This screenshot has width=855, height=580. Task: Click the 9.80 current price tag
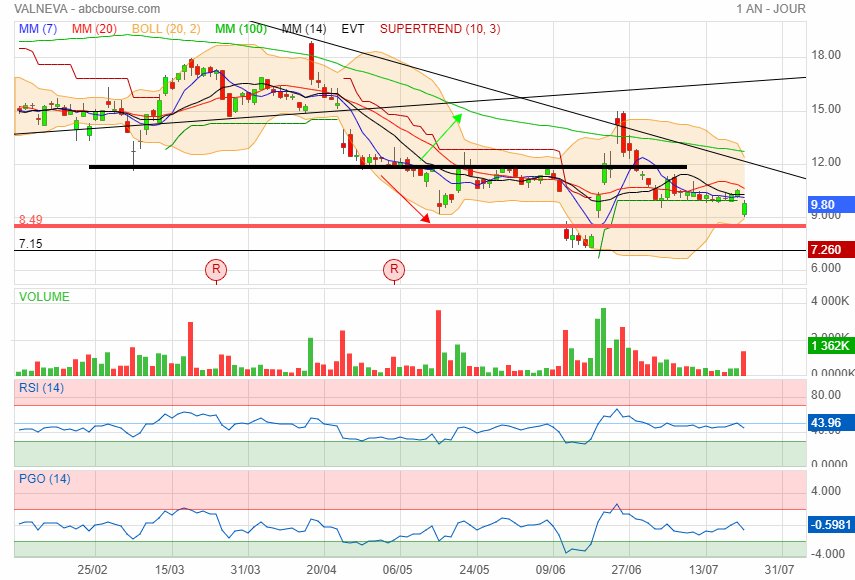click(x=831, y=205)
